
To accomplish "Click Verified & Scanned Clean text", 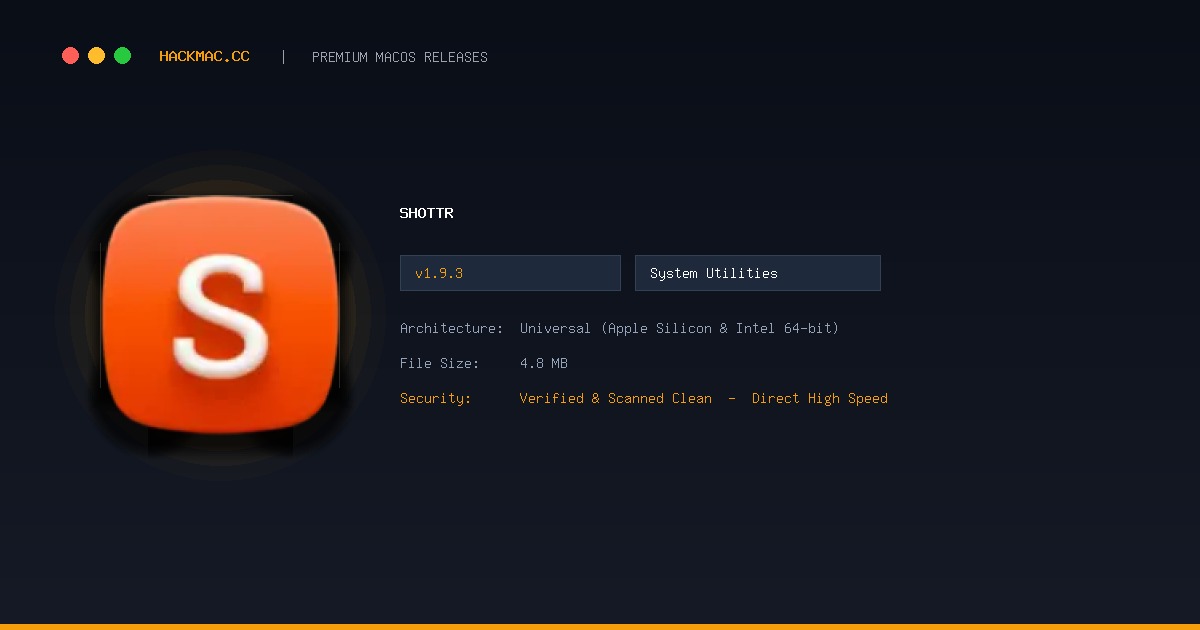I will click(616, 398).
